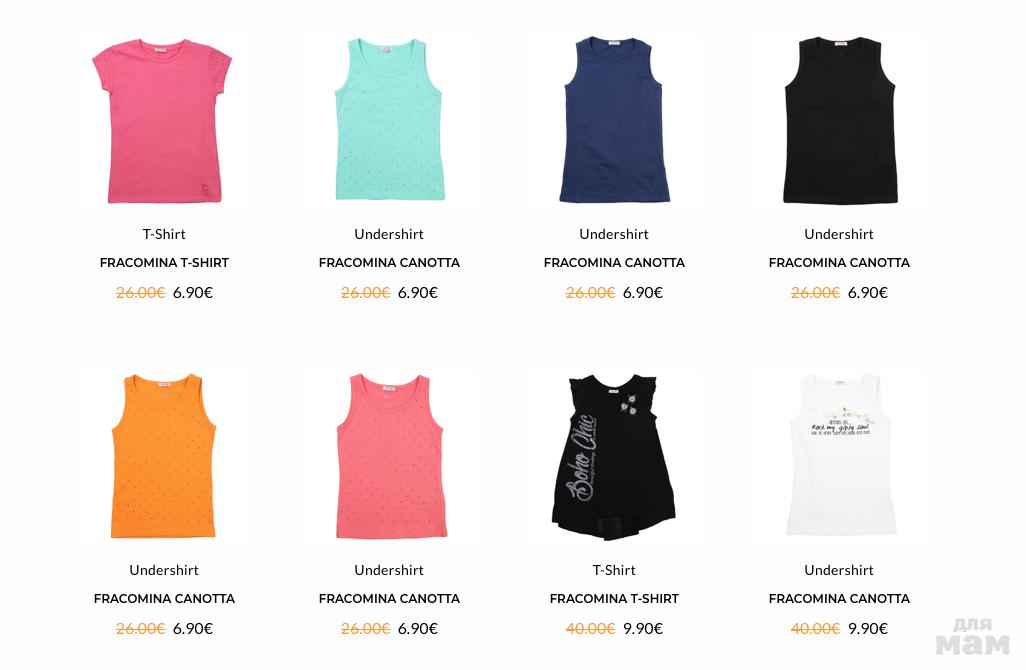The width and height of the screenshot is (1026, 670).
Task: Open the plain black undershirt image
Action: [x=840, y=120]
